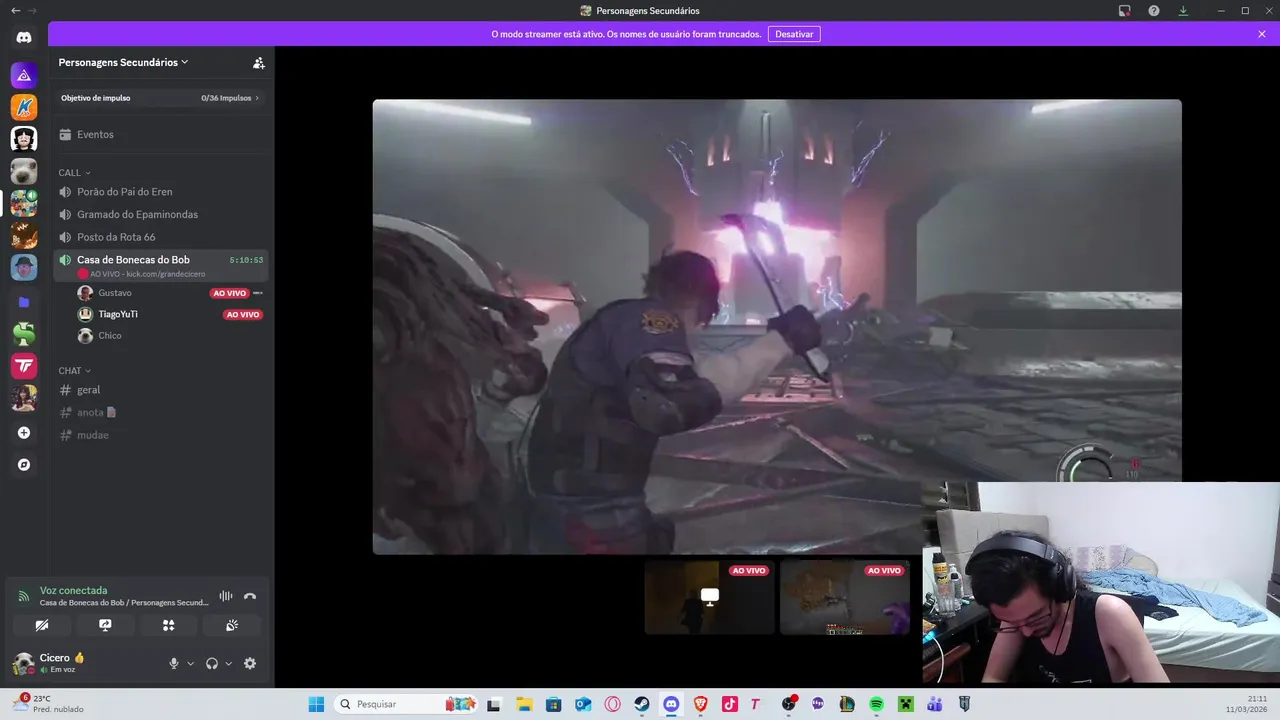
Task: Open Objetivo de impulso boost progress bar
Action: coord(160,98)
